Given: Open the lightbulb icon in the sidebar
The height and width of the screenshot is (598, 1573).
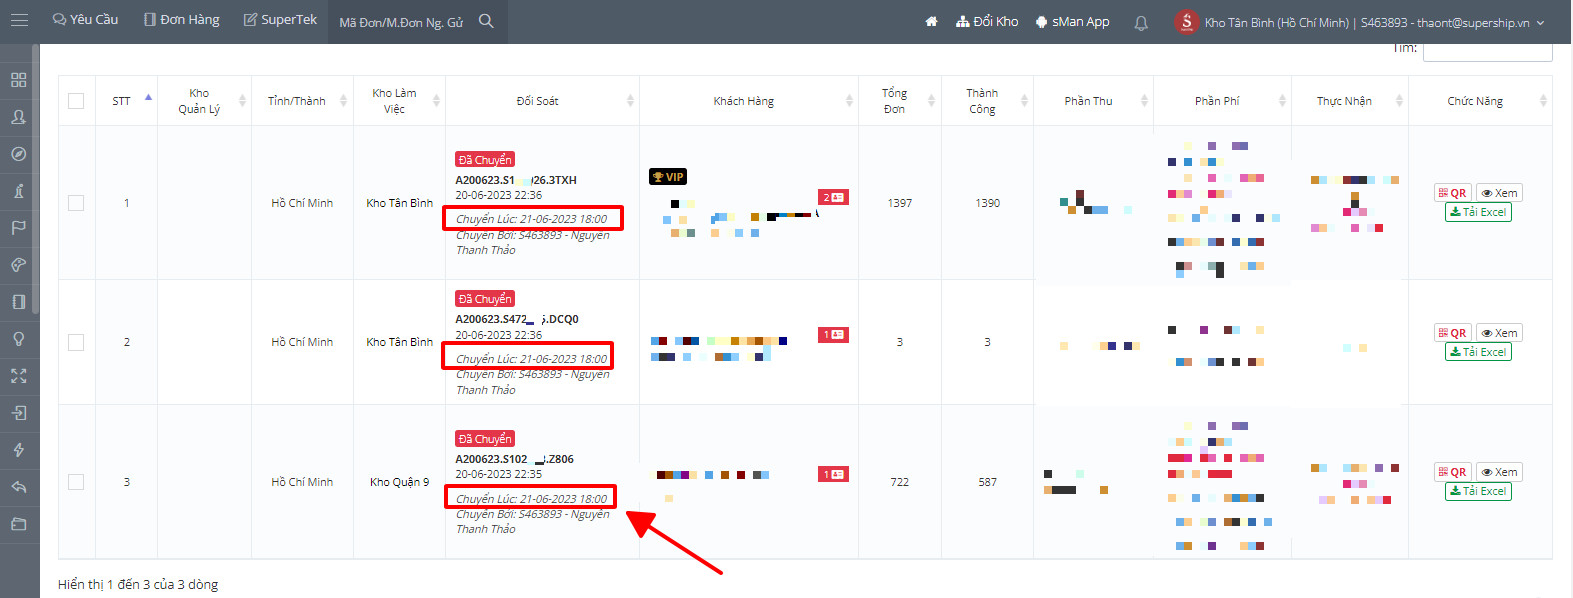Looking at the screenshot, I should (x=18, y=339).
